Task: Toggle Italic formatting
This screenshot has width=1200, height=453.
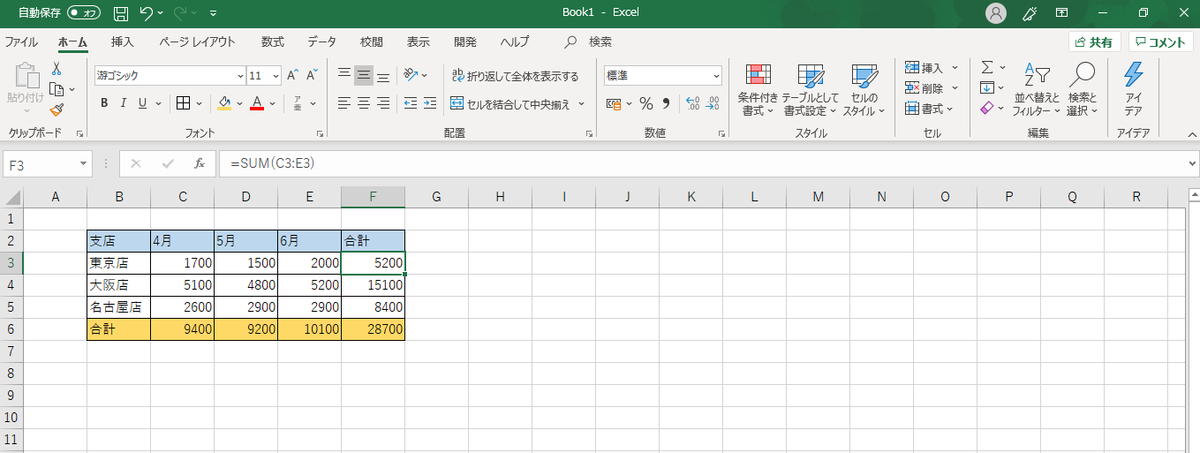Action: pyautogui.click(x=123, y=103)
